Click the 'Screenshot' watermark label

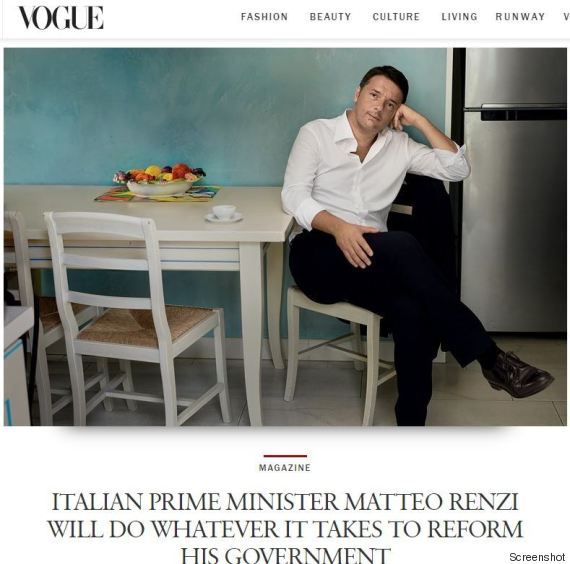pyautogui.click(x=537, y=557)
